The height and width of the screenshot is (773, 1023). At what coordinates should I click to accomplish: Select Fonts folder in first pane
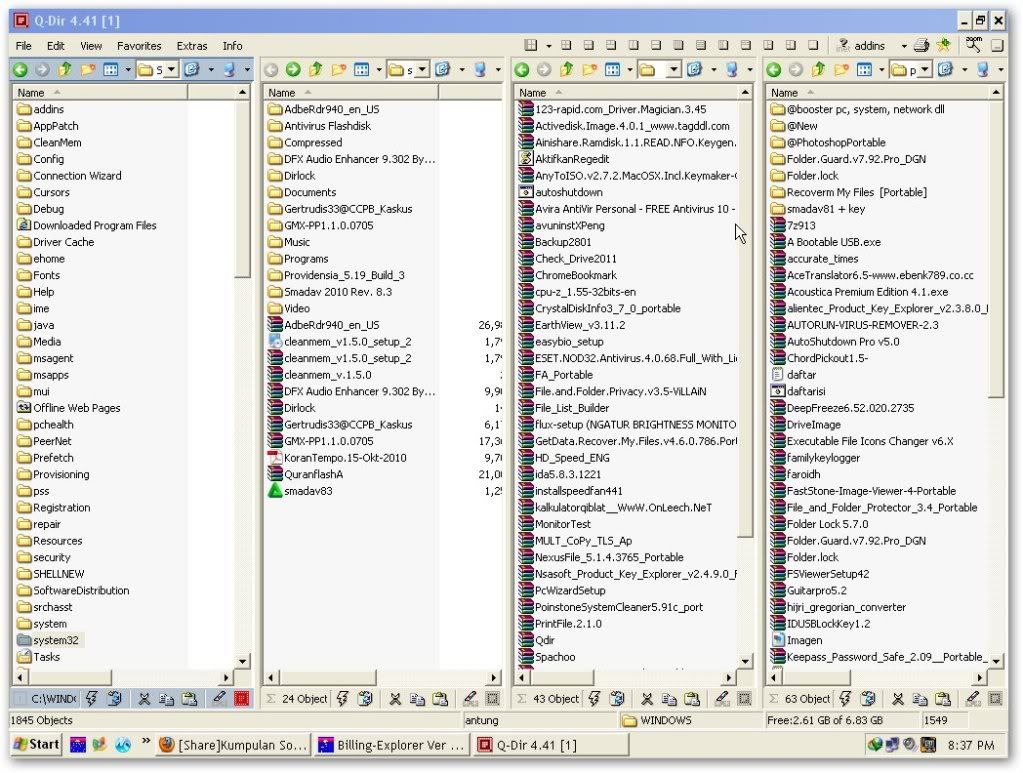[38, 275]
